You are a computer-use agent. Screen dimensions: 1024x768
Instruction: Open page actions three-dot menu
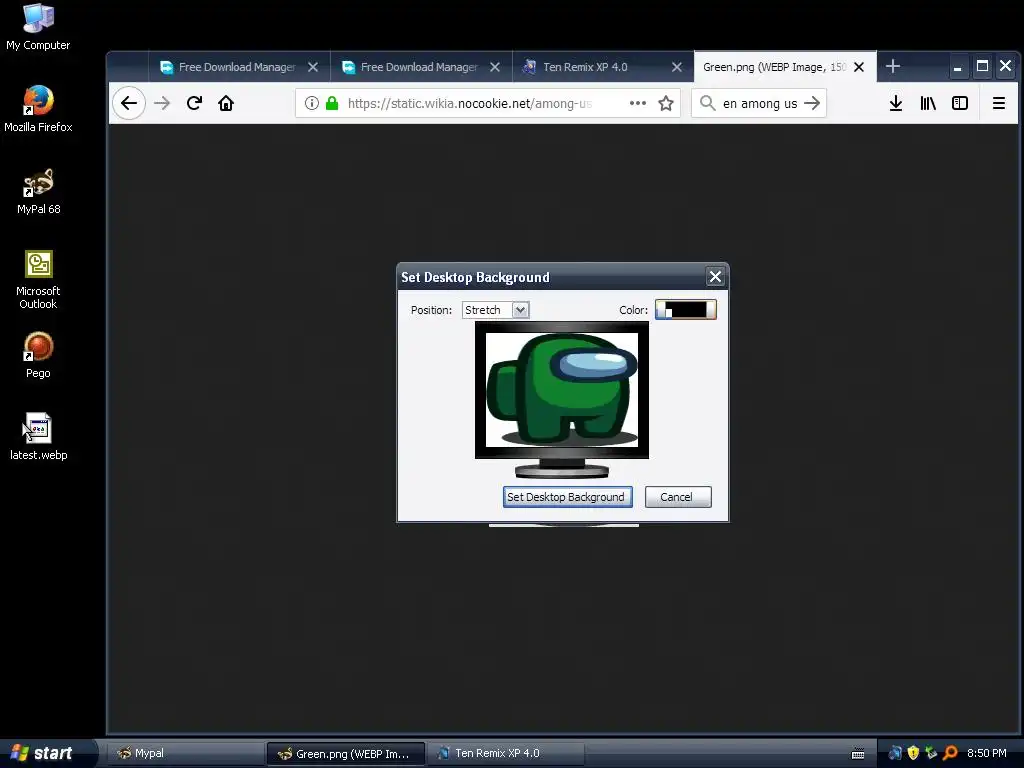tap(637, 103)
